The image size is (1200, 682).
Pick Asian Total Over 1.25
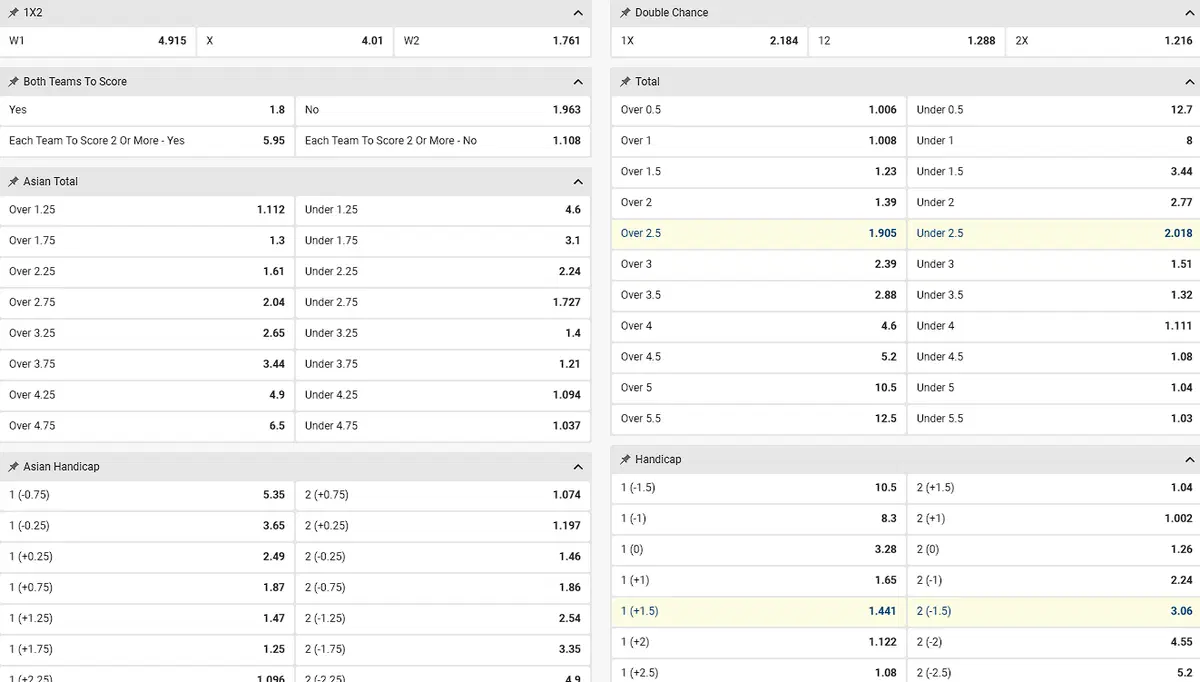coord(147,210)
